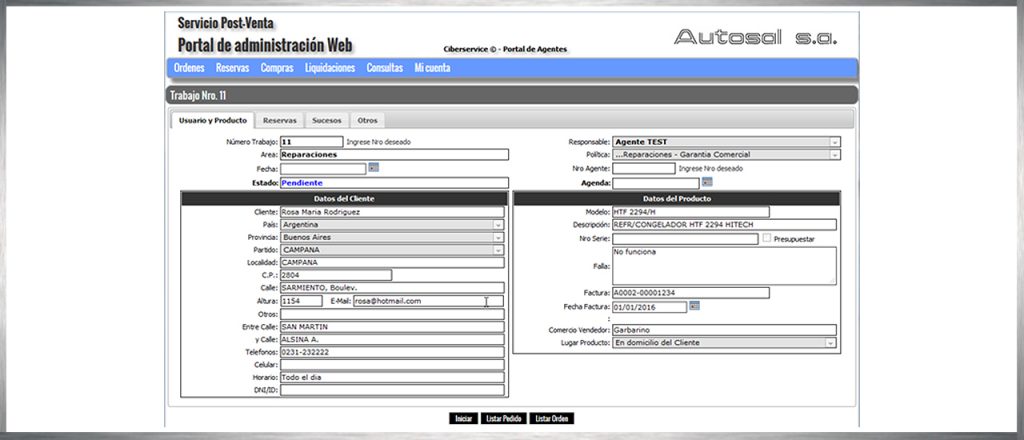Toggle the Presupuestar checkbox
Screen dimensions: 1024x440
click(766, 239)
